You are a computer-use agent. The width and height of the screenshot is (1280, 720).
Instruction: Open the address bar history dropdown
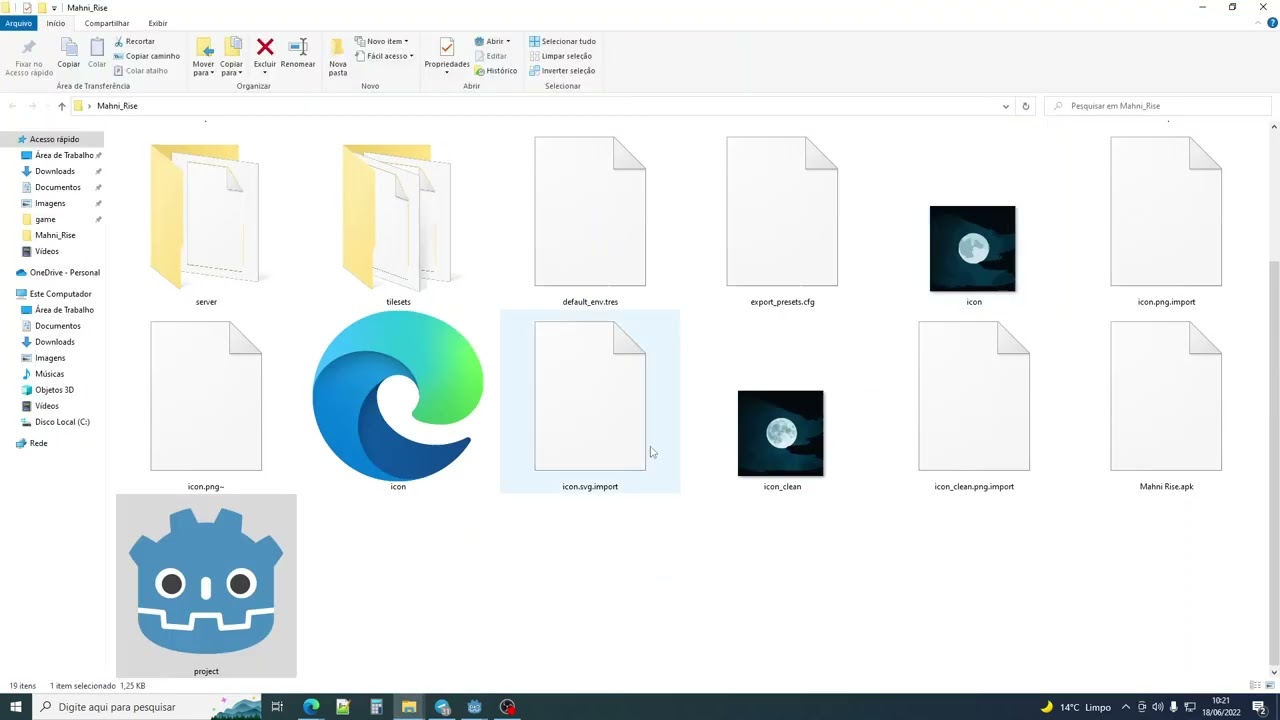coord(1005,106)
